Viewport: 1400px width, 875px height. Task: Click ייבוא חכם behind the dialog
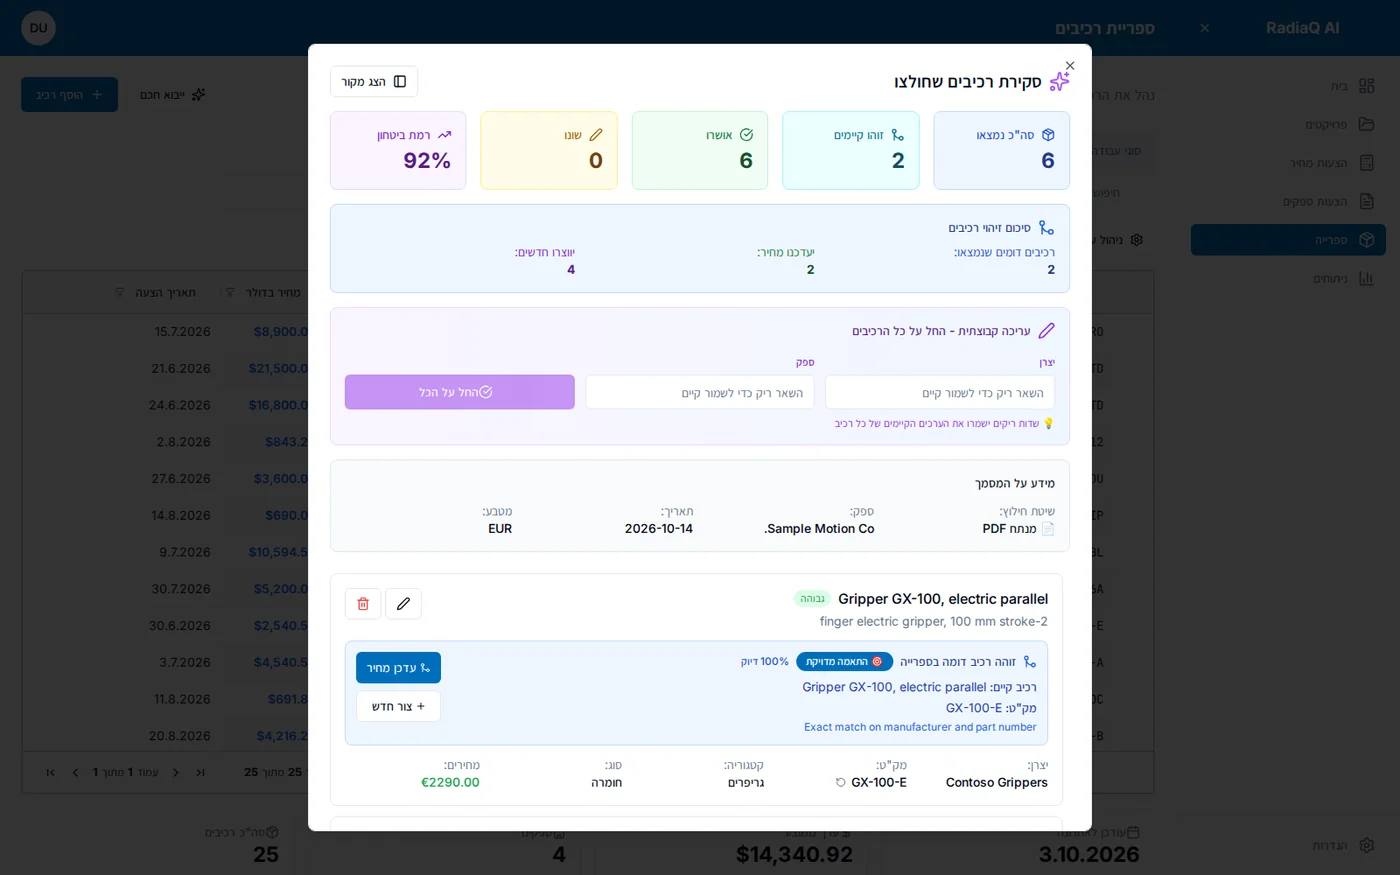tap(173, 95)
